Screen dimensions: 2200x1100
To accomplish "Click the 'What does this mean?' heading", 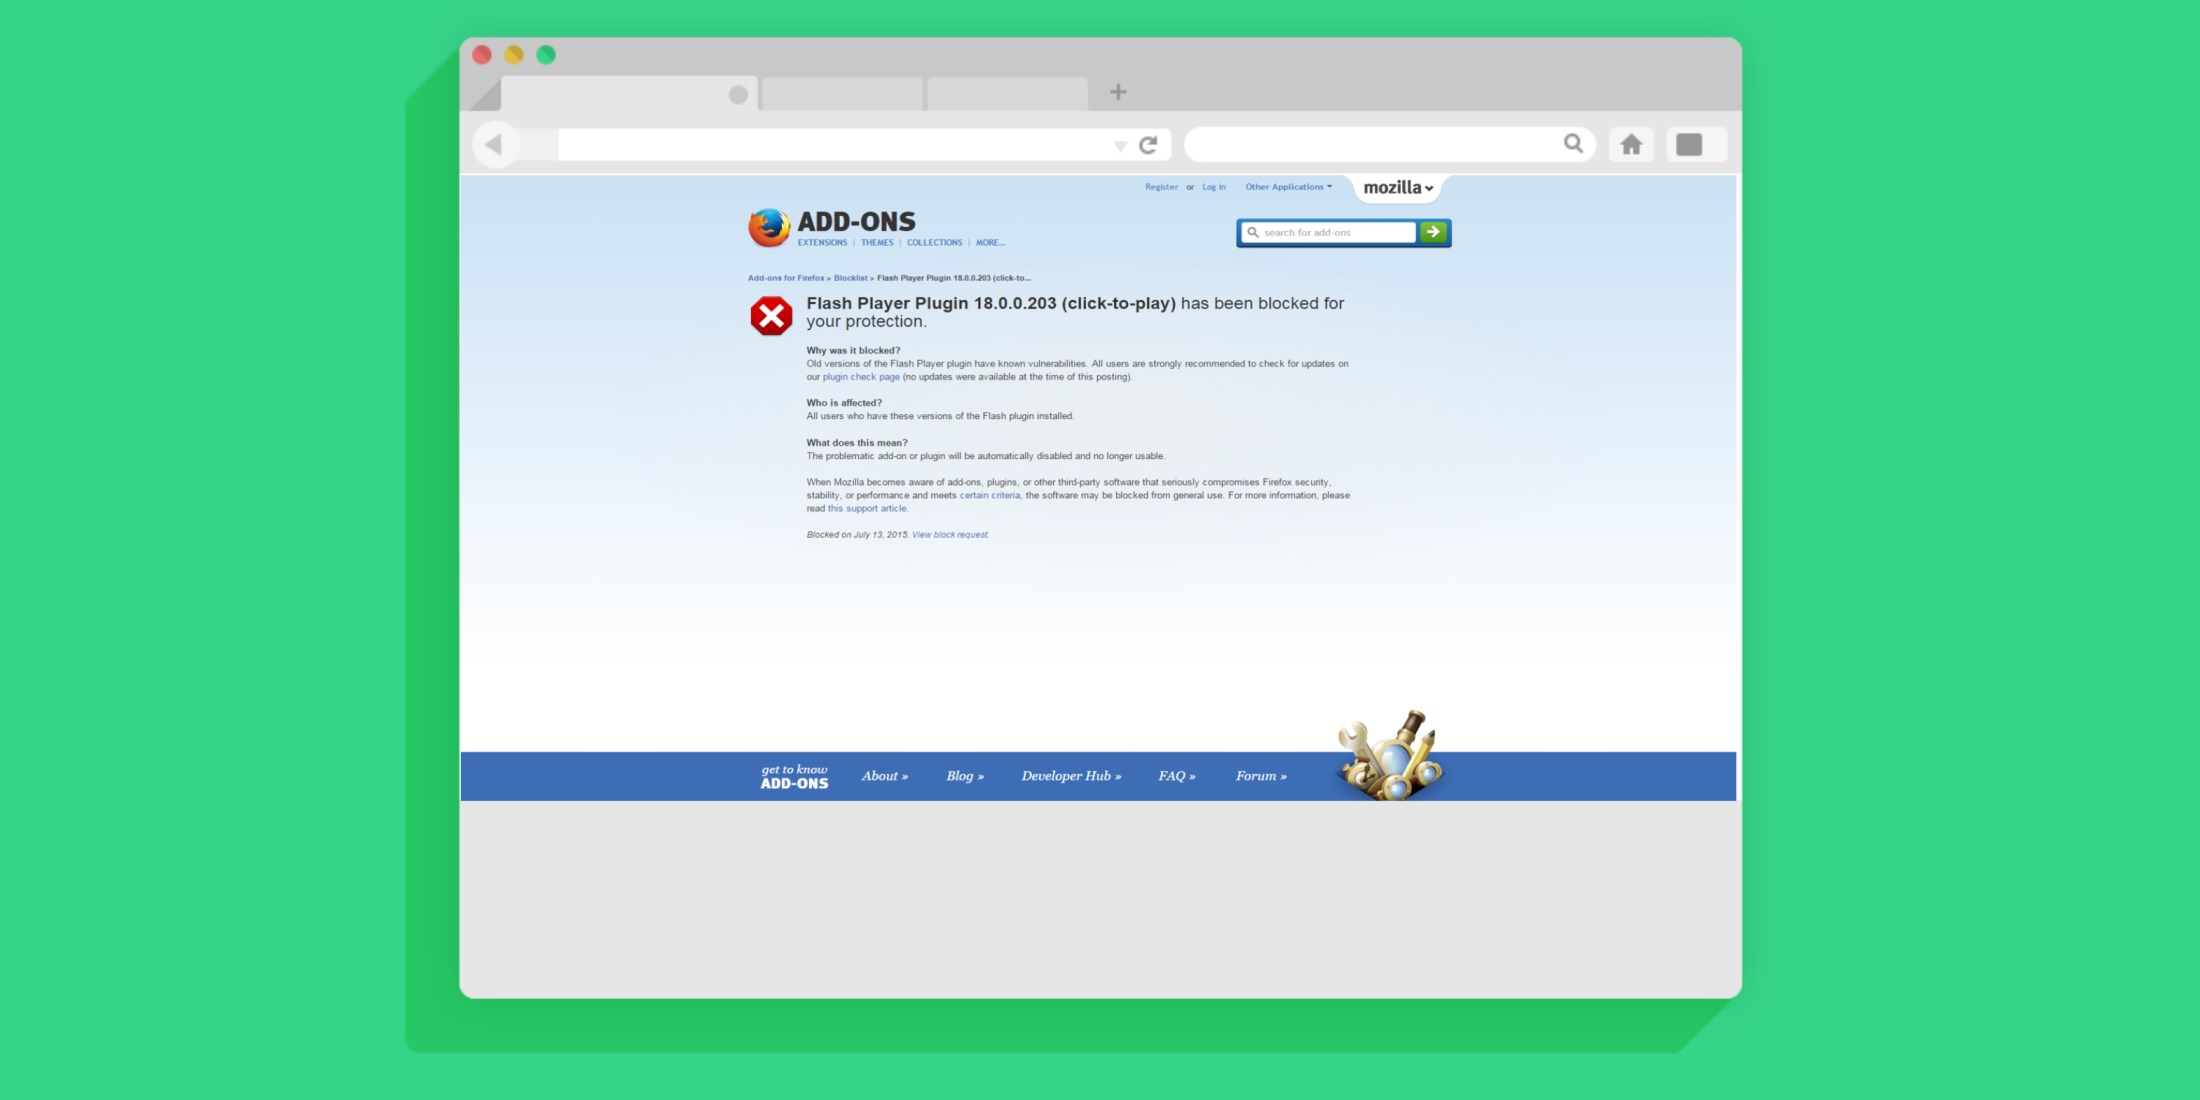I will pyautogui.click(x=857, y=443).
